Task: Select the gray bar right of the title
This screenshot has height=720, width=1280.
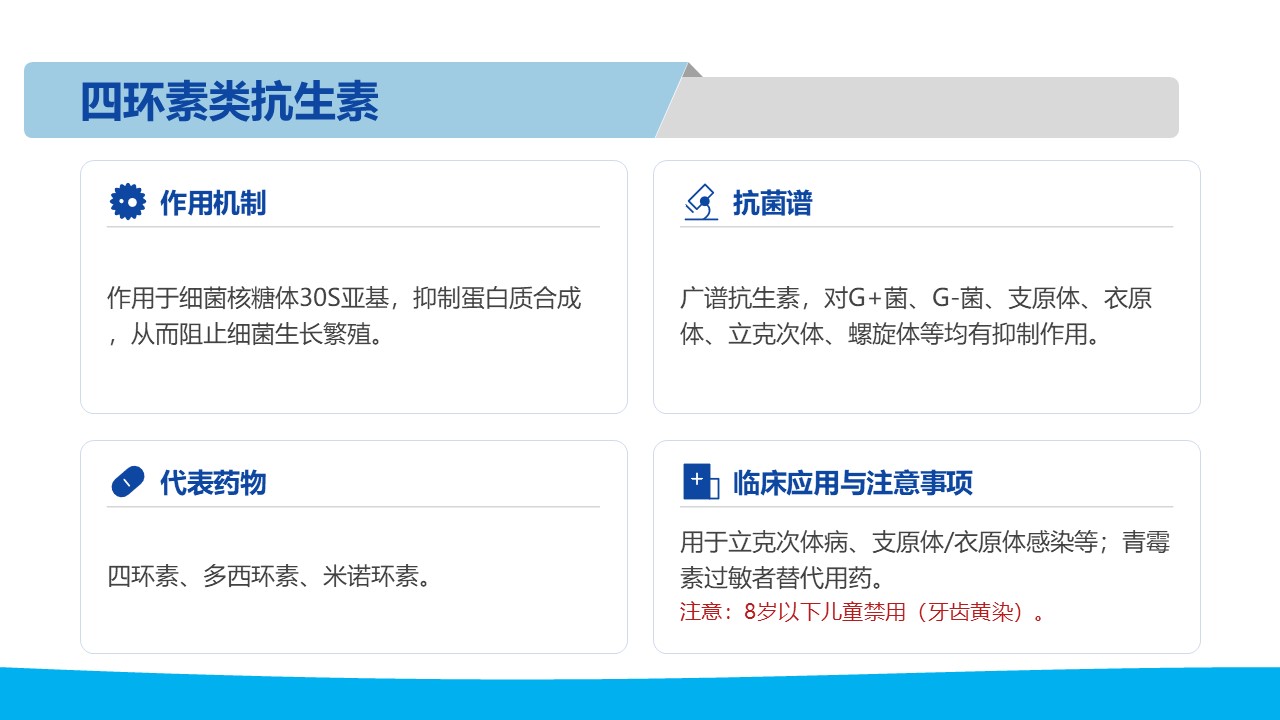Action: click(930, 107)
